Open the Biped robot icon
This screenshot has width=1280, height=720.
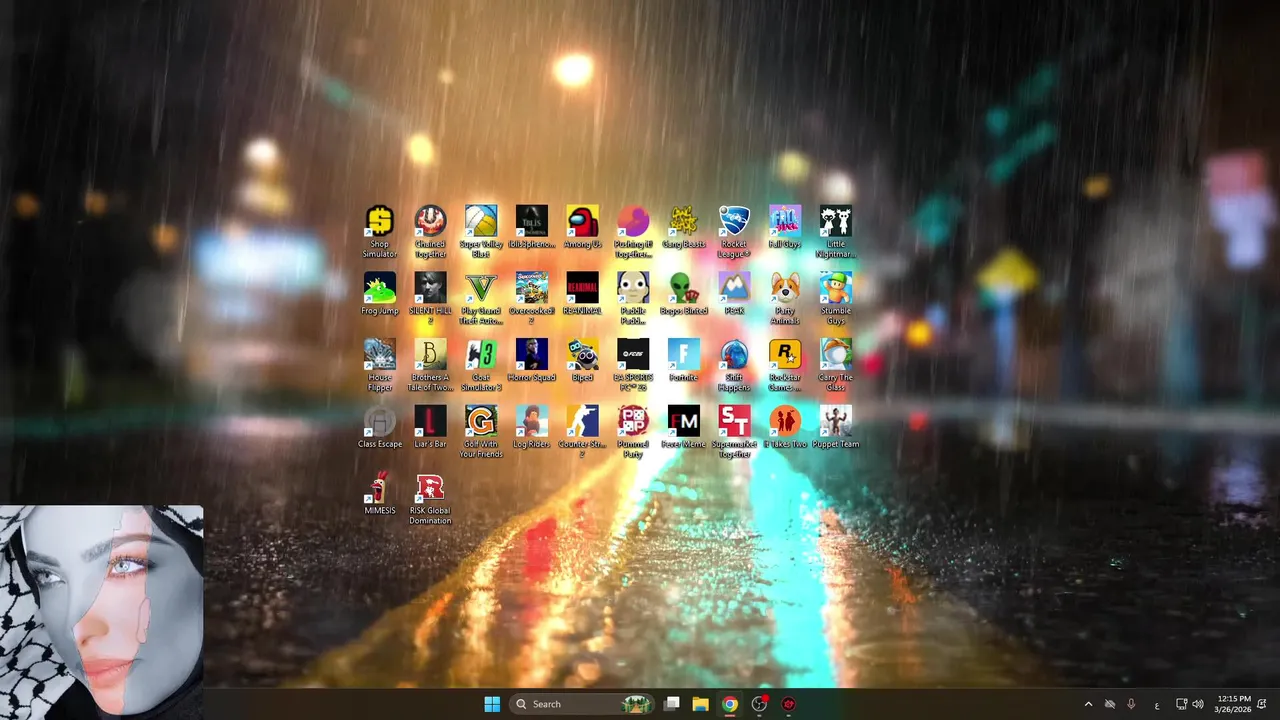pyautogui.click(x=582, y=354)
